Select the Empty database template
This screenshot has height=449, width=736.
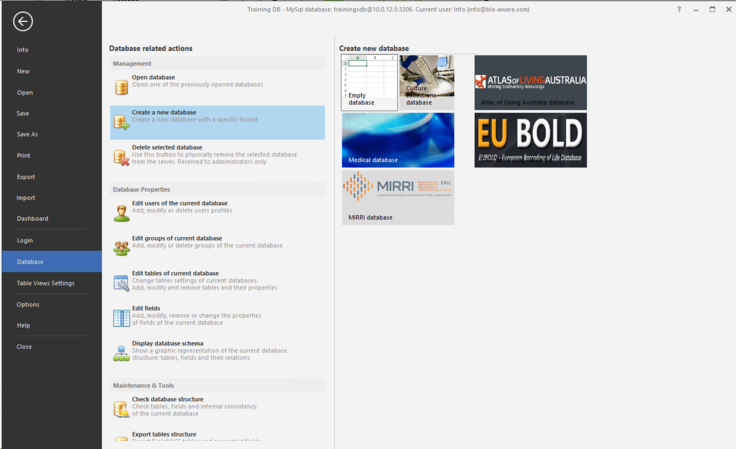tap(369, 83)
